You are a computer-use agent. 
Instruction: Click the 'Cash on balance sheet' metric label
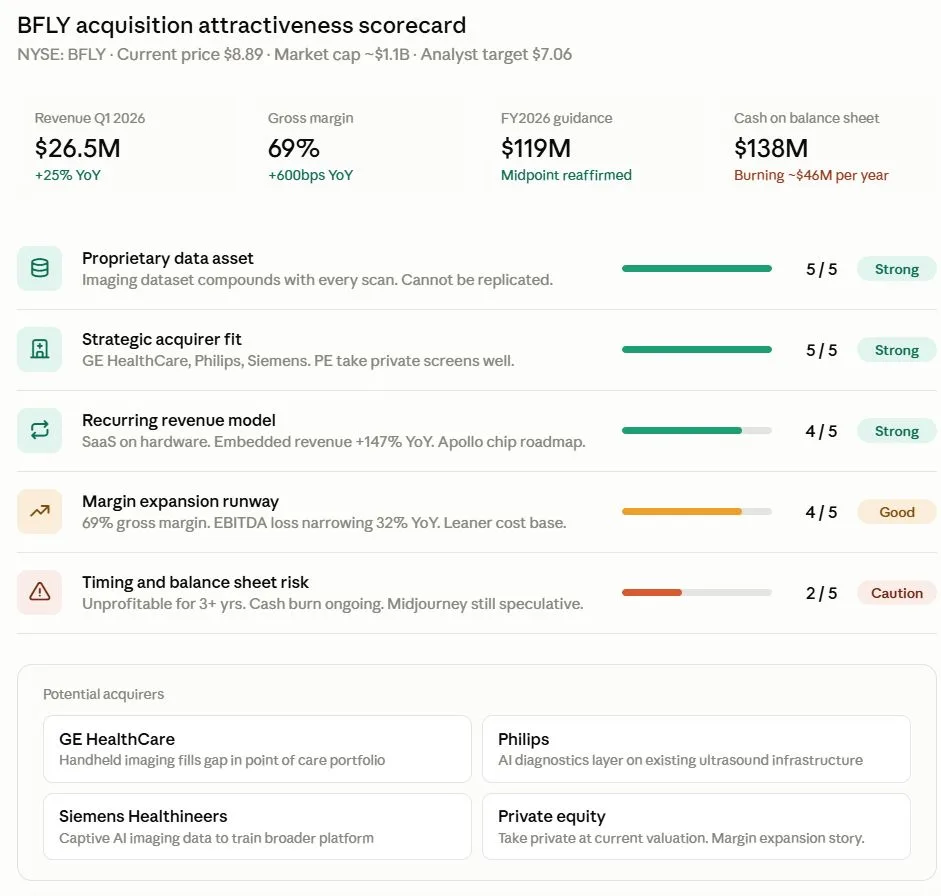click(x=806, y=118)
